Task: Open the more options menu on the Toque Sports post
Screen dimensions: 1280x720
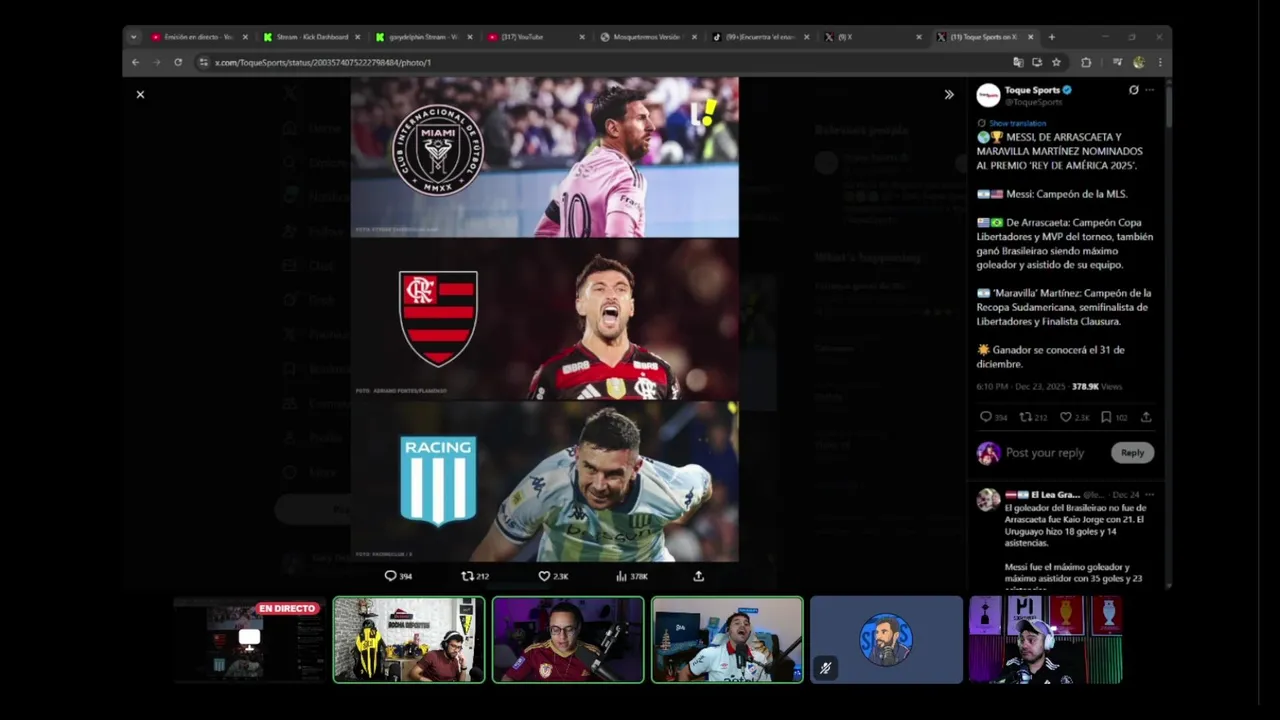Action: [x=1150, y=90]
